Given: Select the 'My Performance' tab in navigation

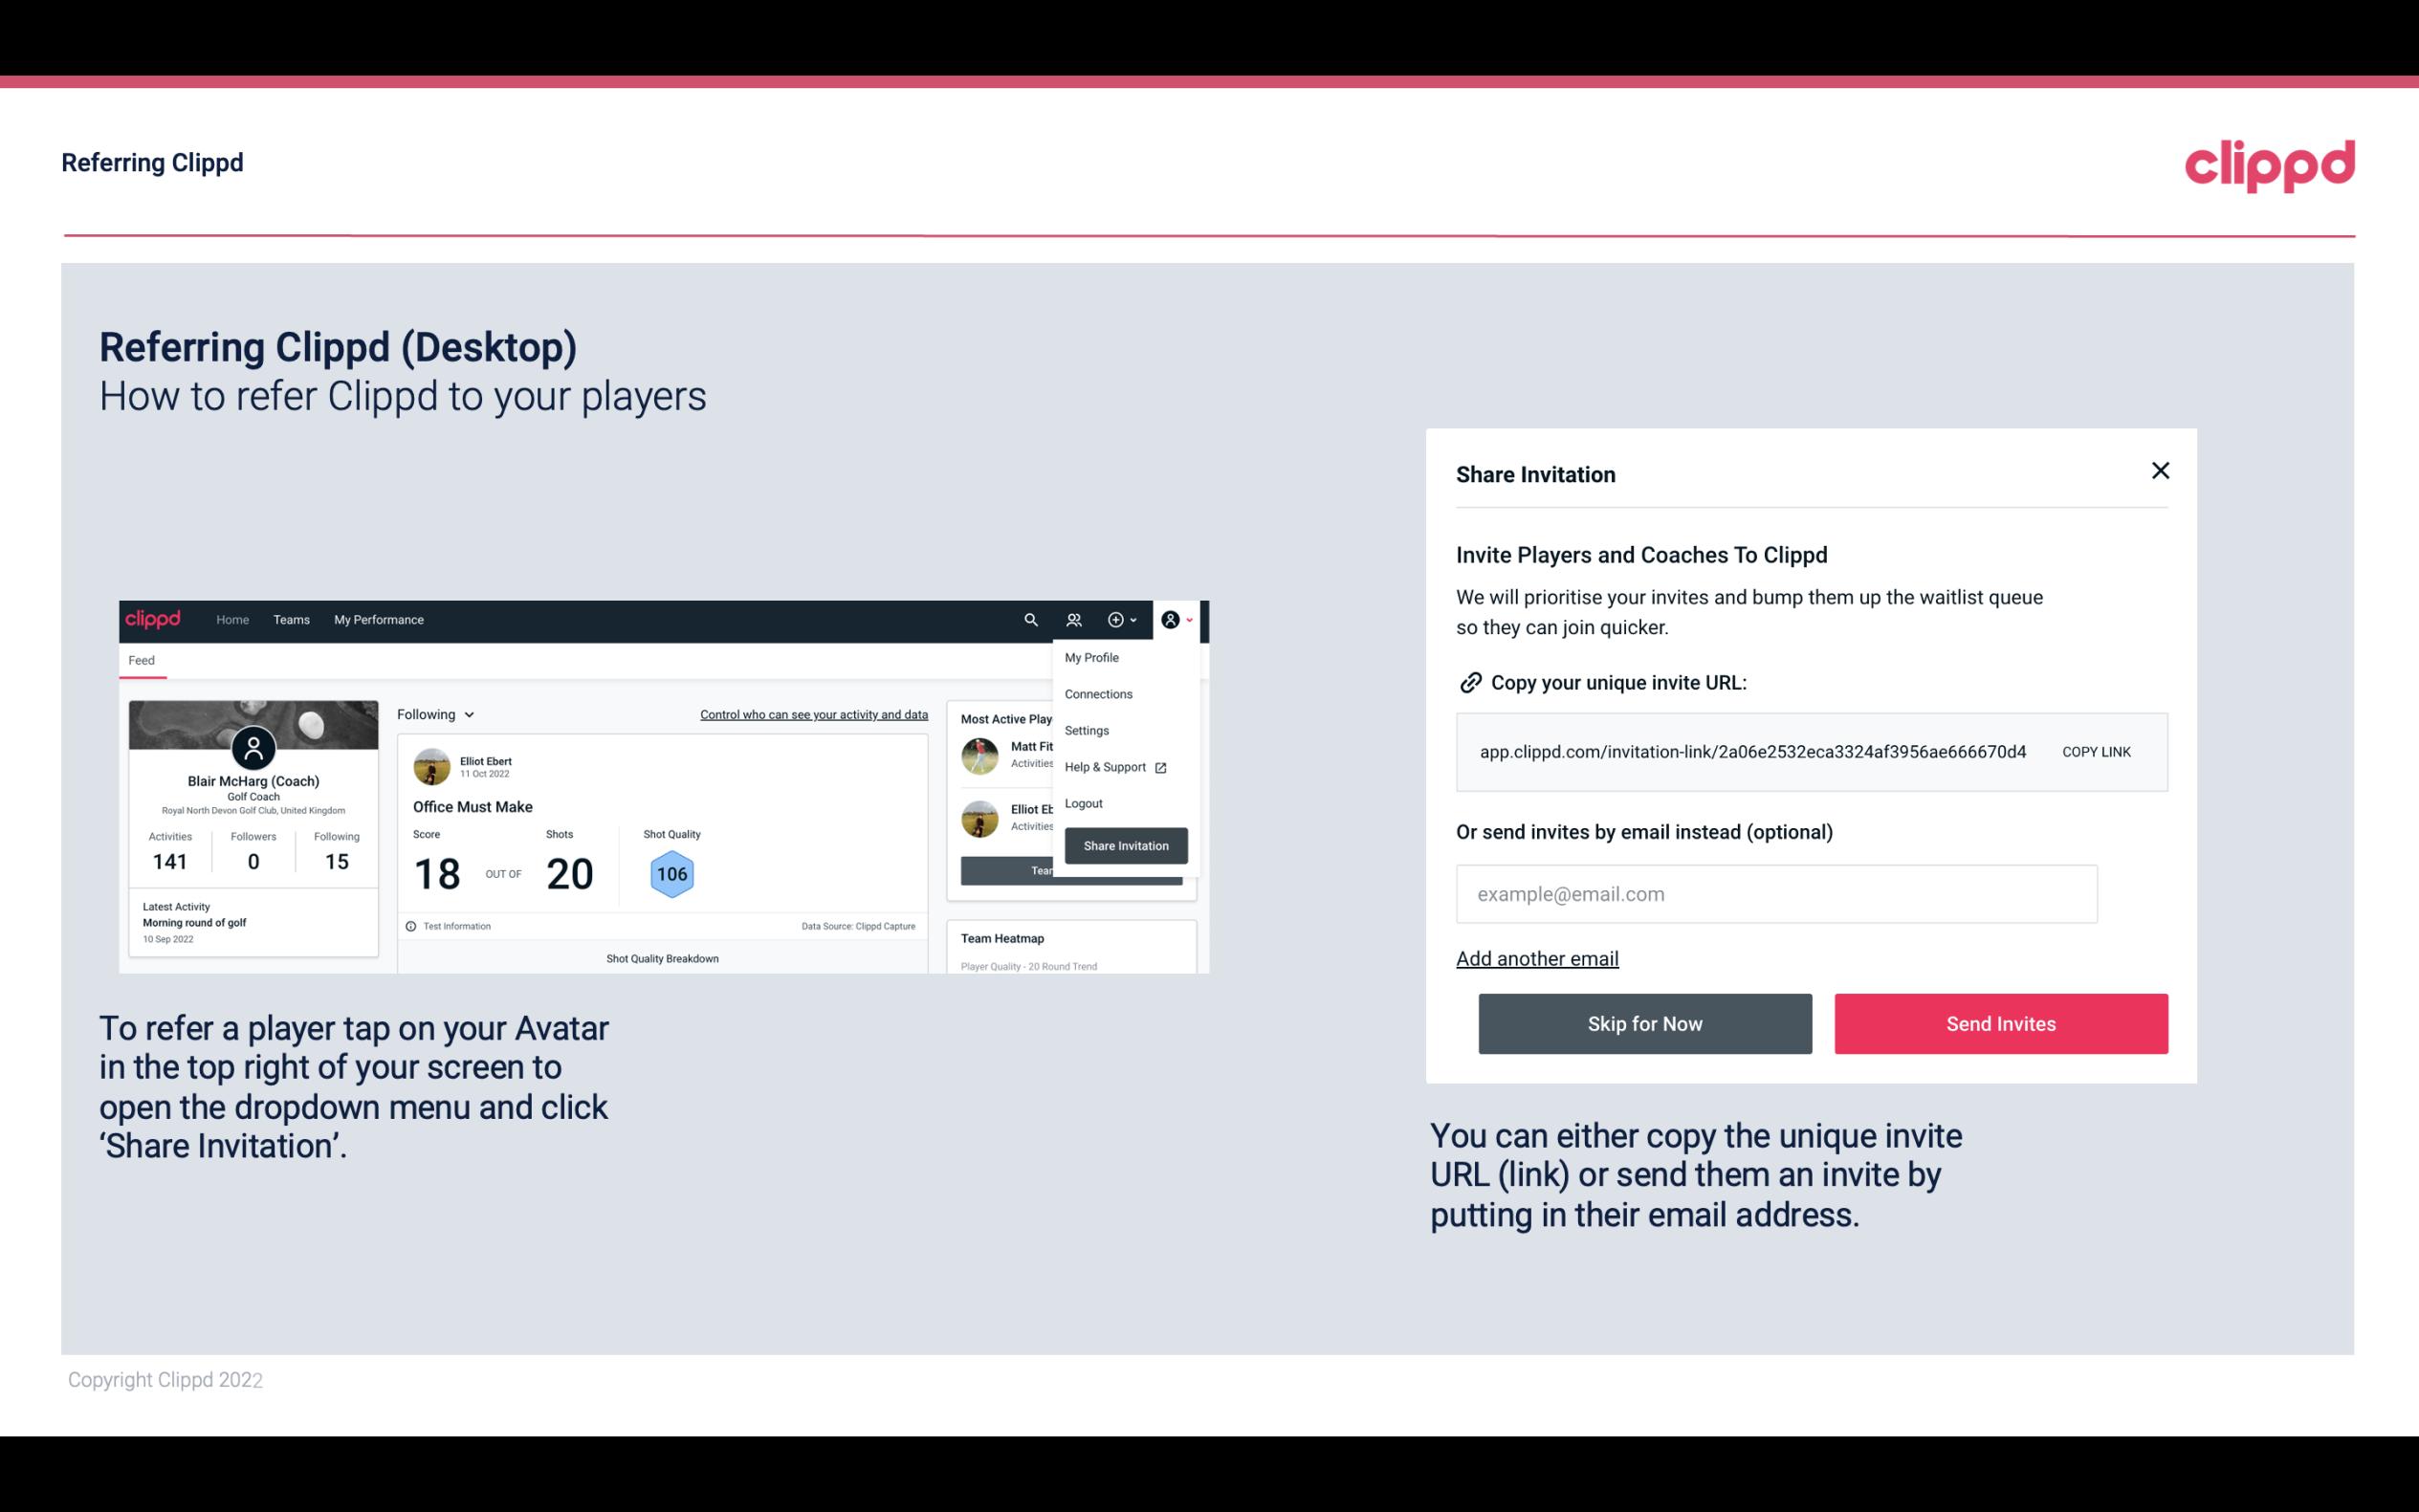Looking at the screenshot, I should click(x=378, y=620).
